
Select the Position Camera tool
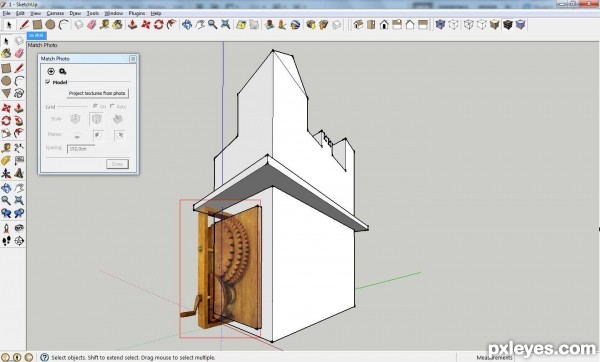tap(6, 228)
